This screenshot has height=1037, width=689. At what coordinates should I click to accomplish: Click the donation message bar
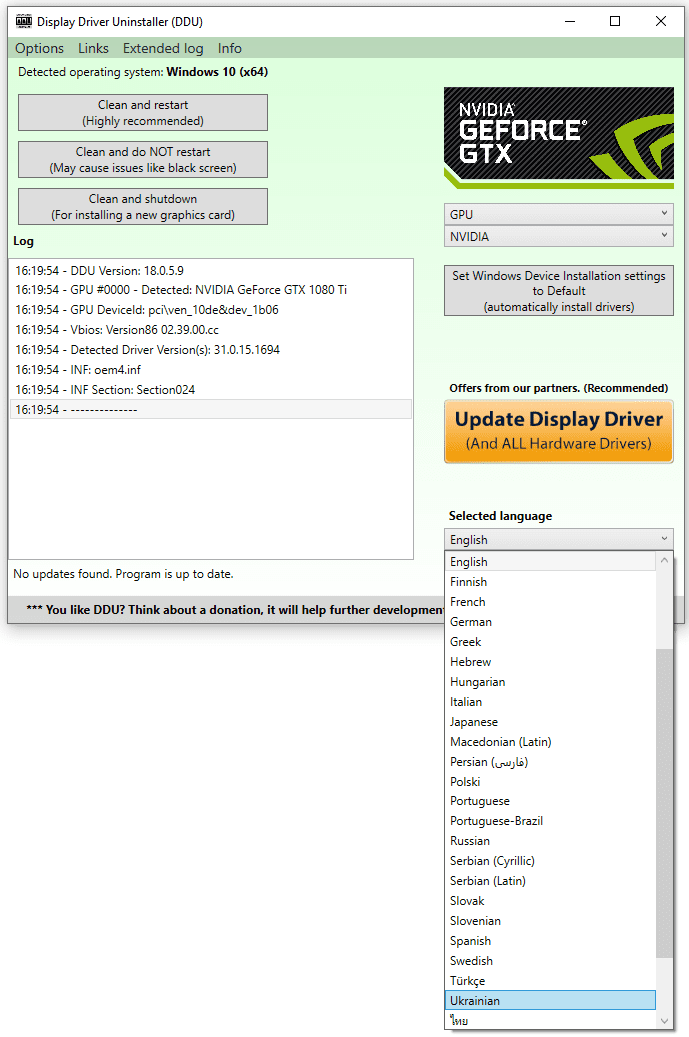click(227, 609)
